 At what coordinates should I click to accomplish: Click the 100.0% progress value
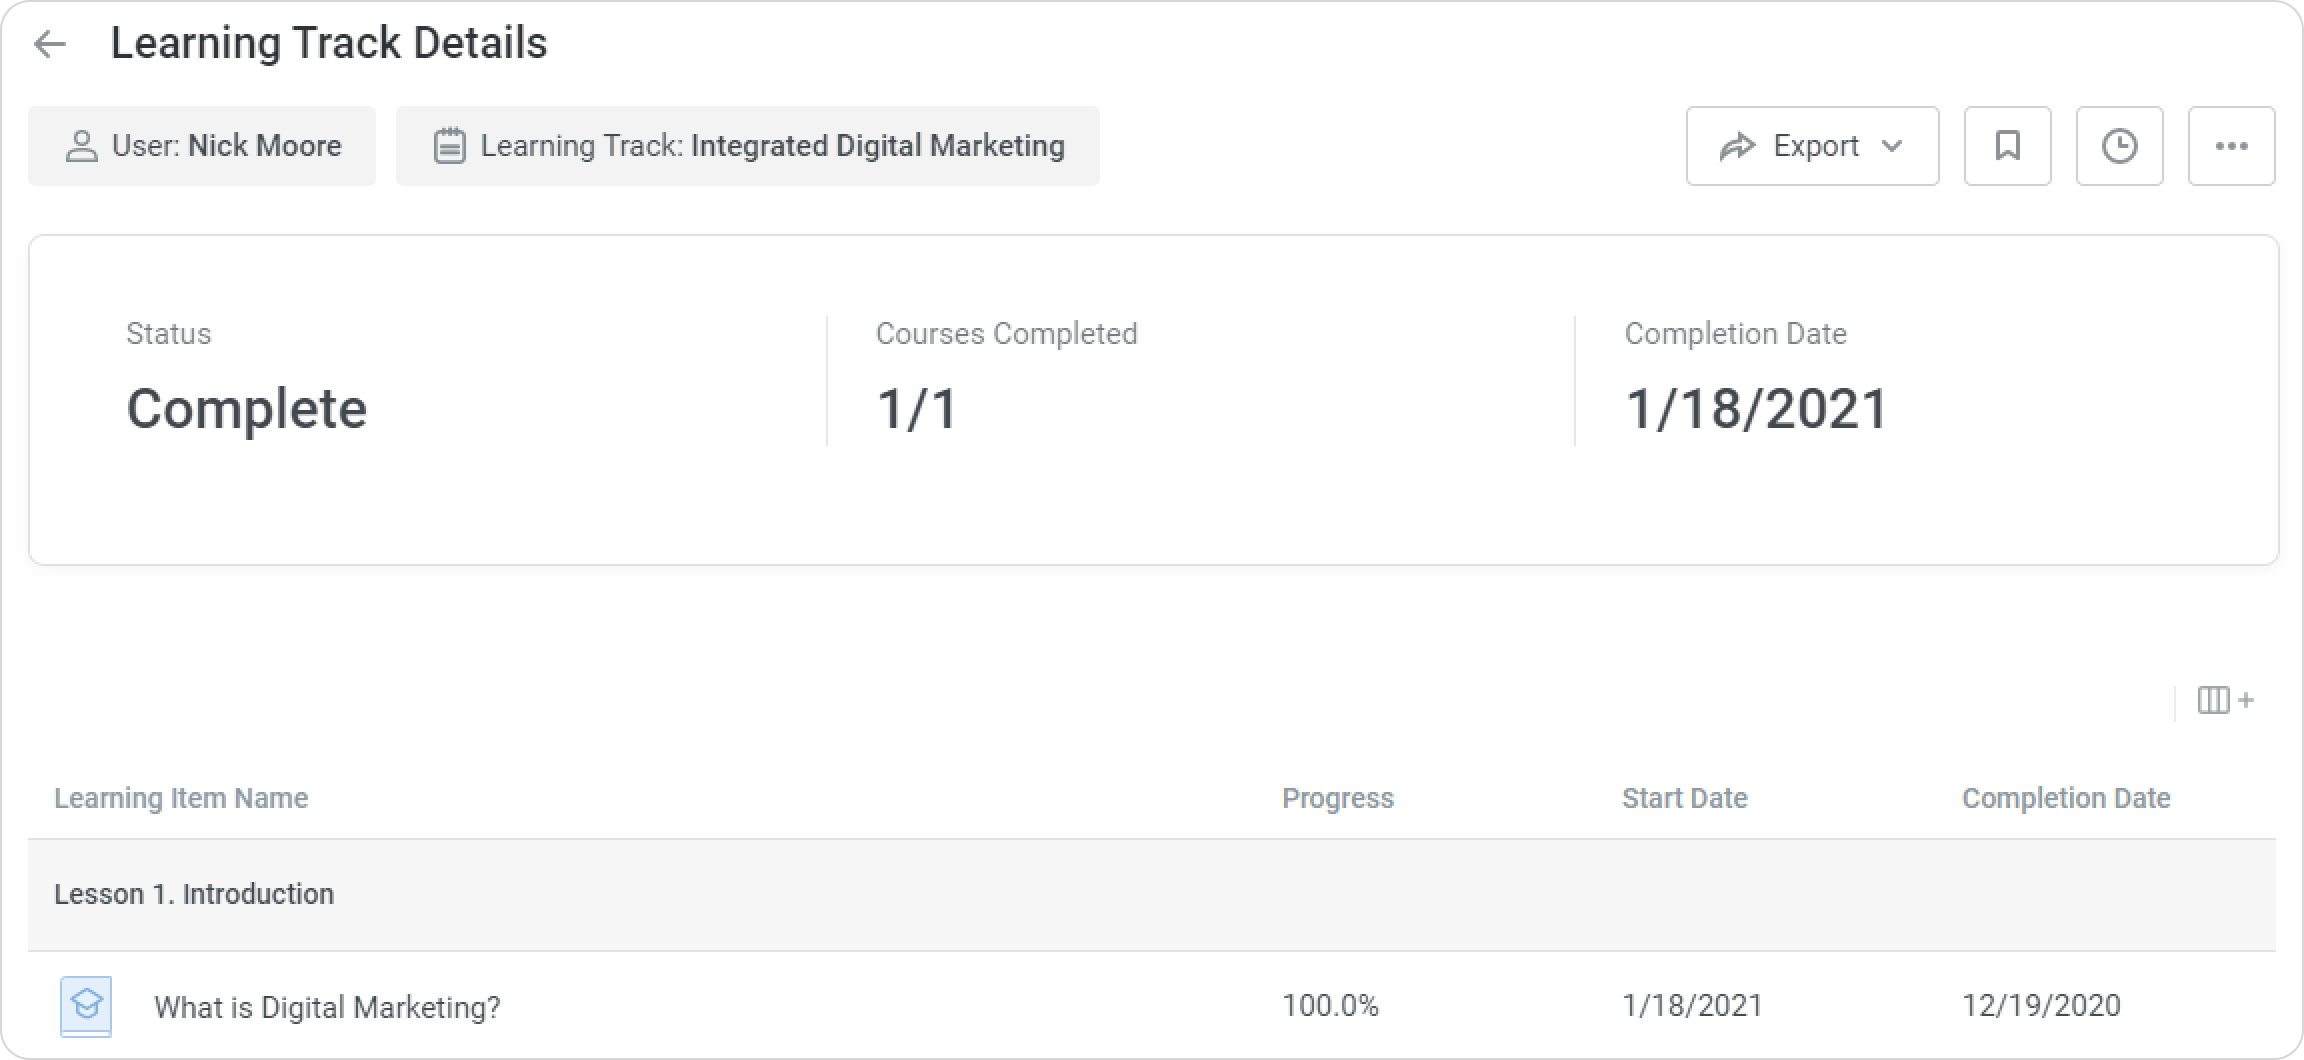(1330, 1006)
